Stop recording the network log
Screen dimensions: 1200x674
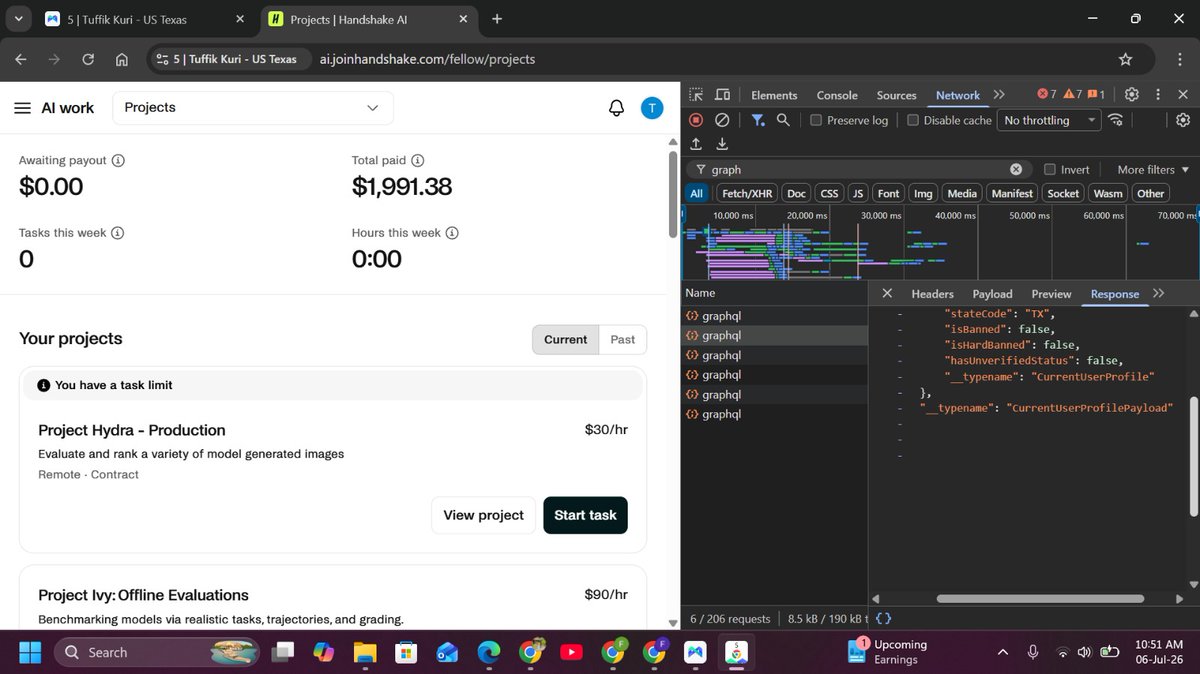pyautogui.click(x=697, y=120)
